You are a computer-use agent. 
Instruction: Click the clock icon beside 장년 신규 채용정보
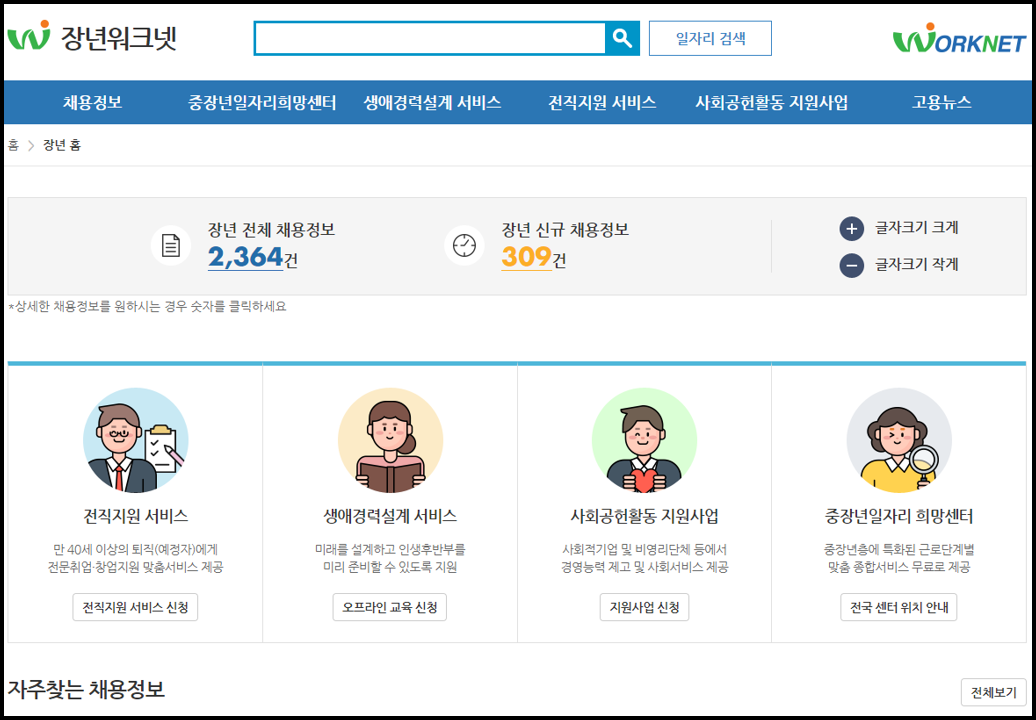click(464, 246)
